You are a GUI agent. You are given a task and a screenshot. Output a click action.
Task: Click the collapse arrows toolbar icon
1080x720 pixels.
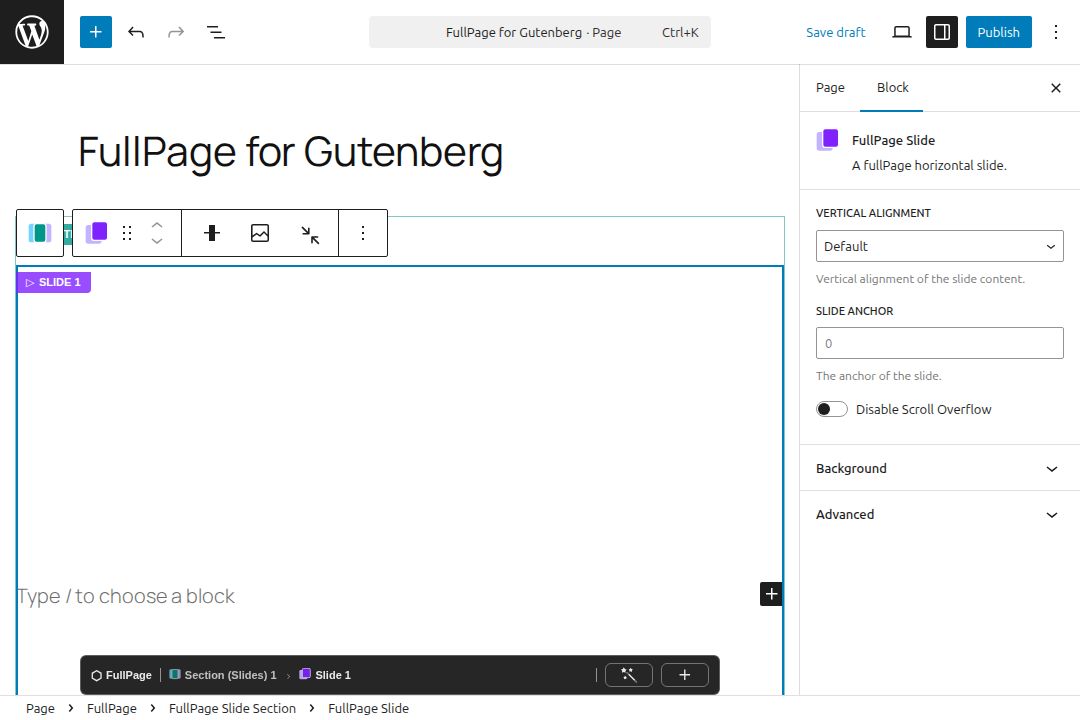pos(310,234)
